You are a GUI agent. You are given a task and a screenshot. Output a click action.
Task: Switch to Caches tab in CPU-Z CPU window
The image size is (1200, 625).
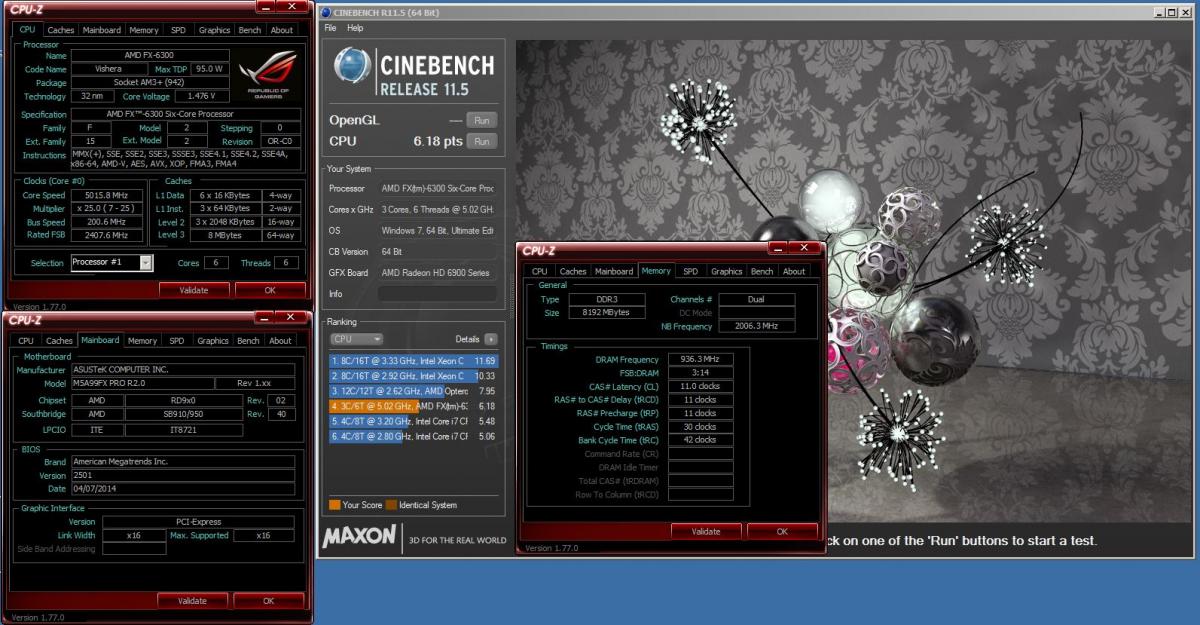pos(61,30)
